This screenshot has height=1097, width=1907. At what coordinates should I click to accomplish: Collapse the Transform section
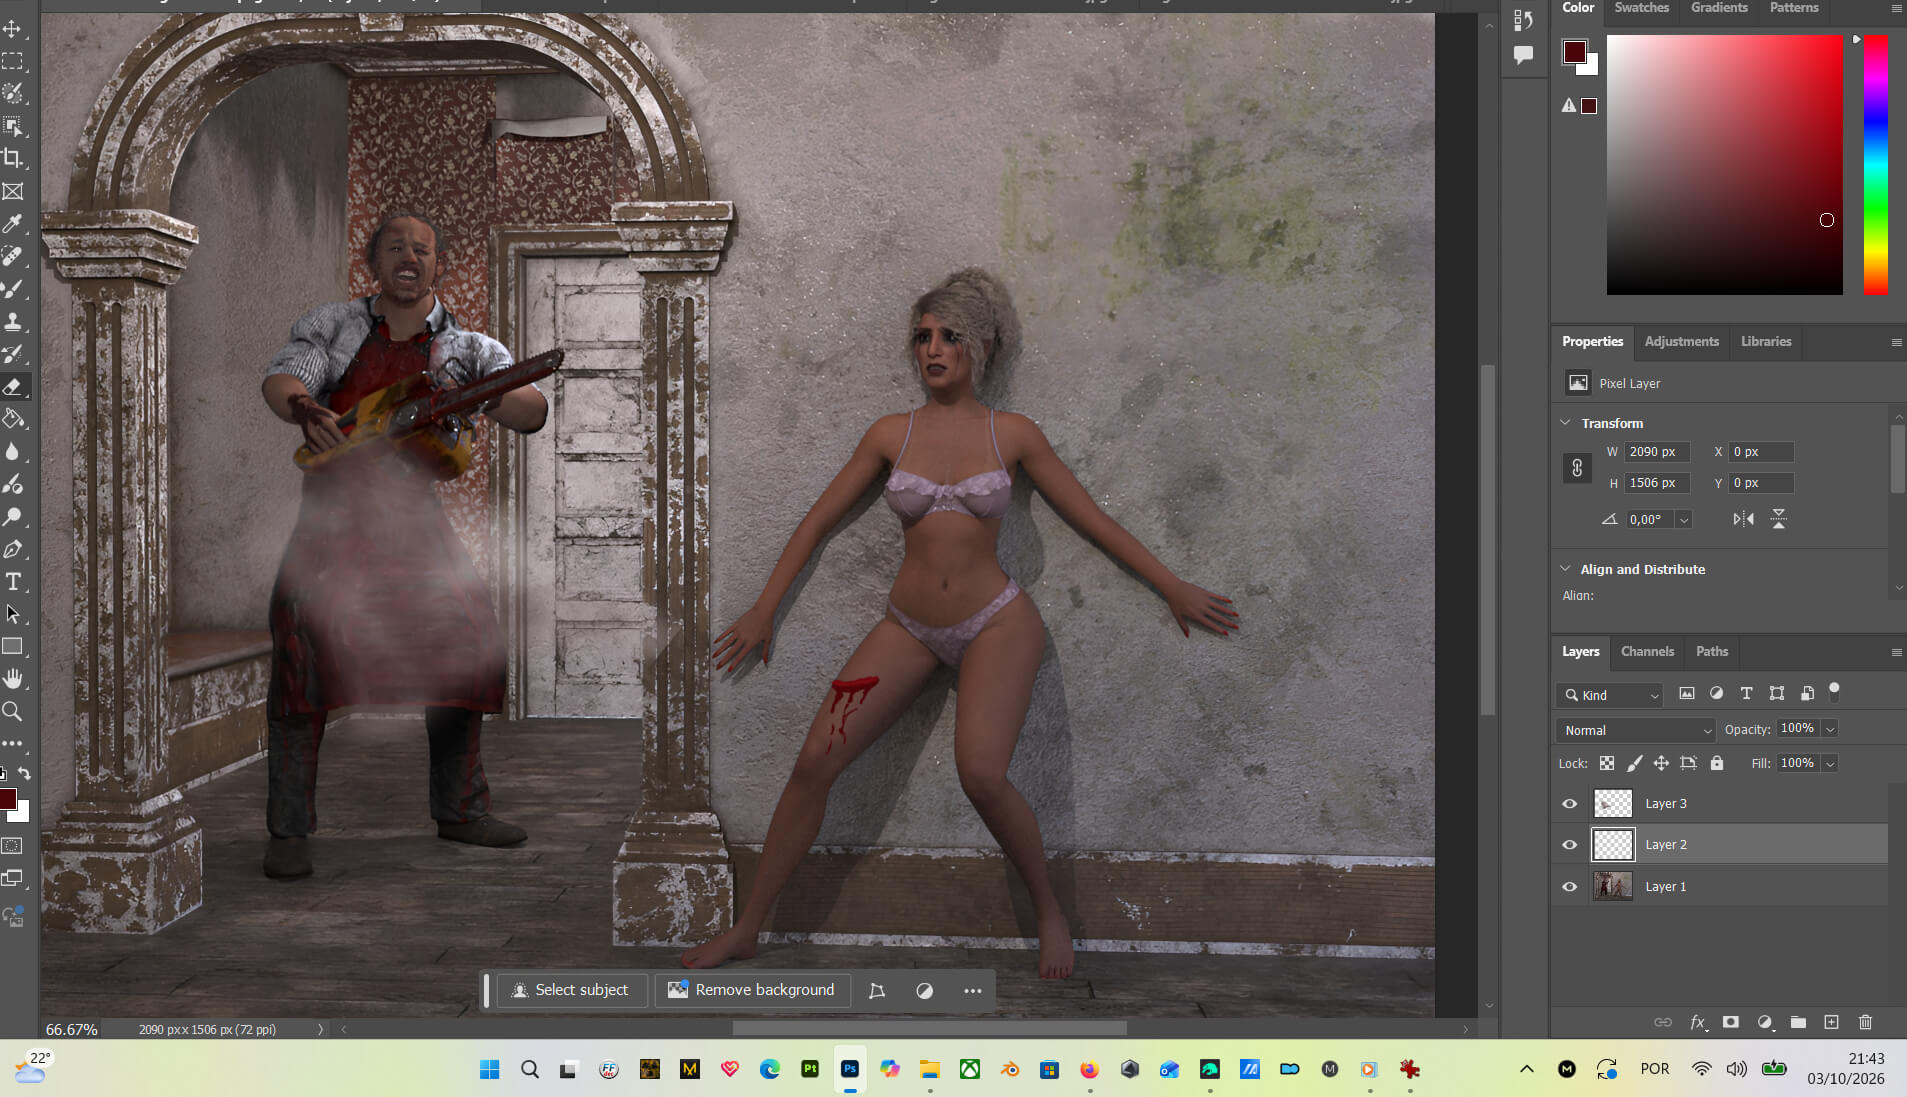(x=1566, y=423)
